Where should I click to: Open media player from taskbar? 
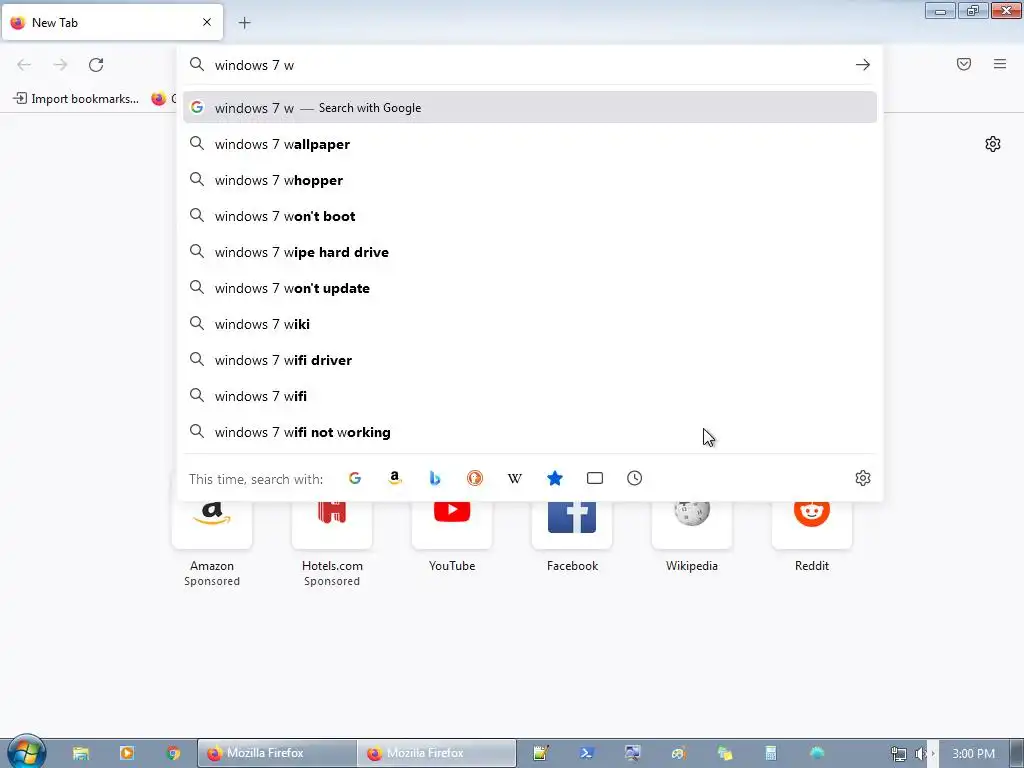[127, 753]
